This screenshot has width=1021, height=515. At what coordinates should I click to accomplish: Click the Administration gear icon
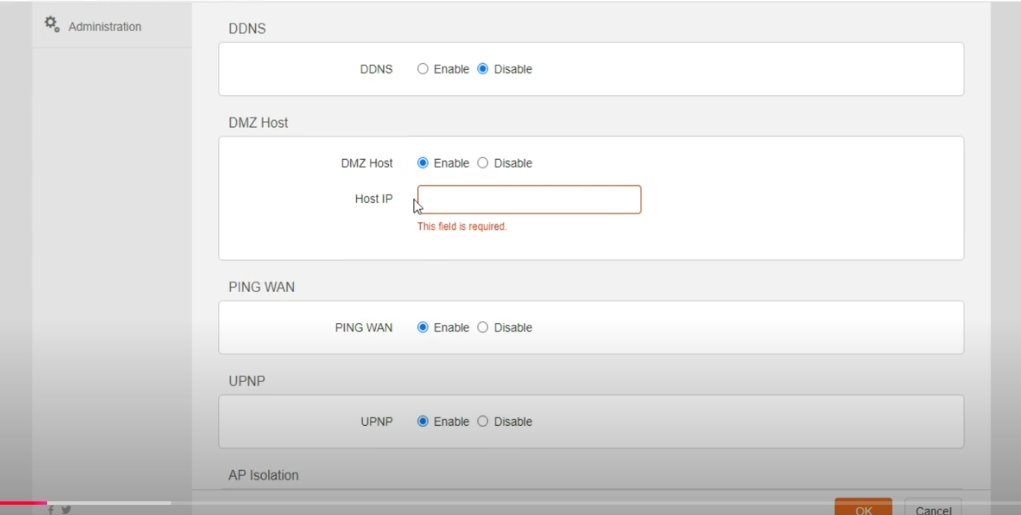[x=51, y=25]
